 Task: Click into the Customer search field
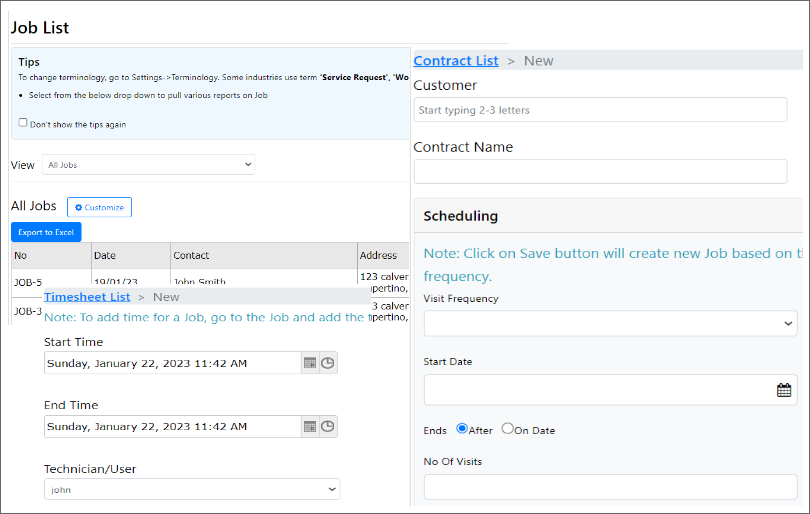tap(600, 110)
